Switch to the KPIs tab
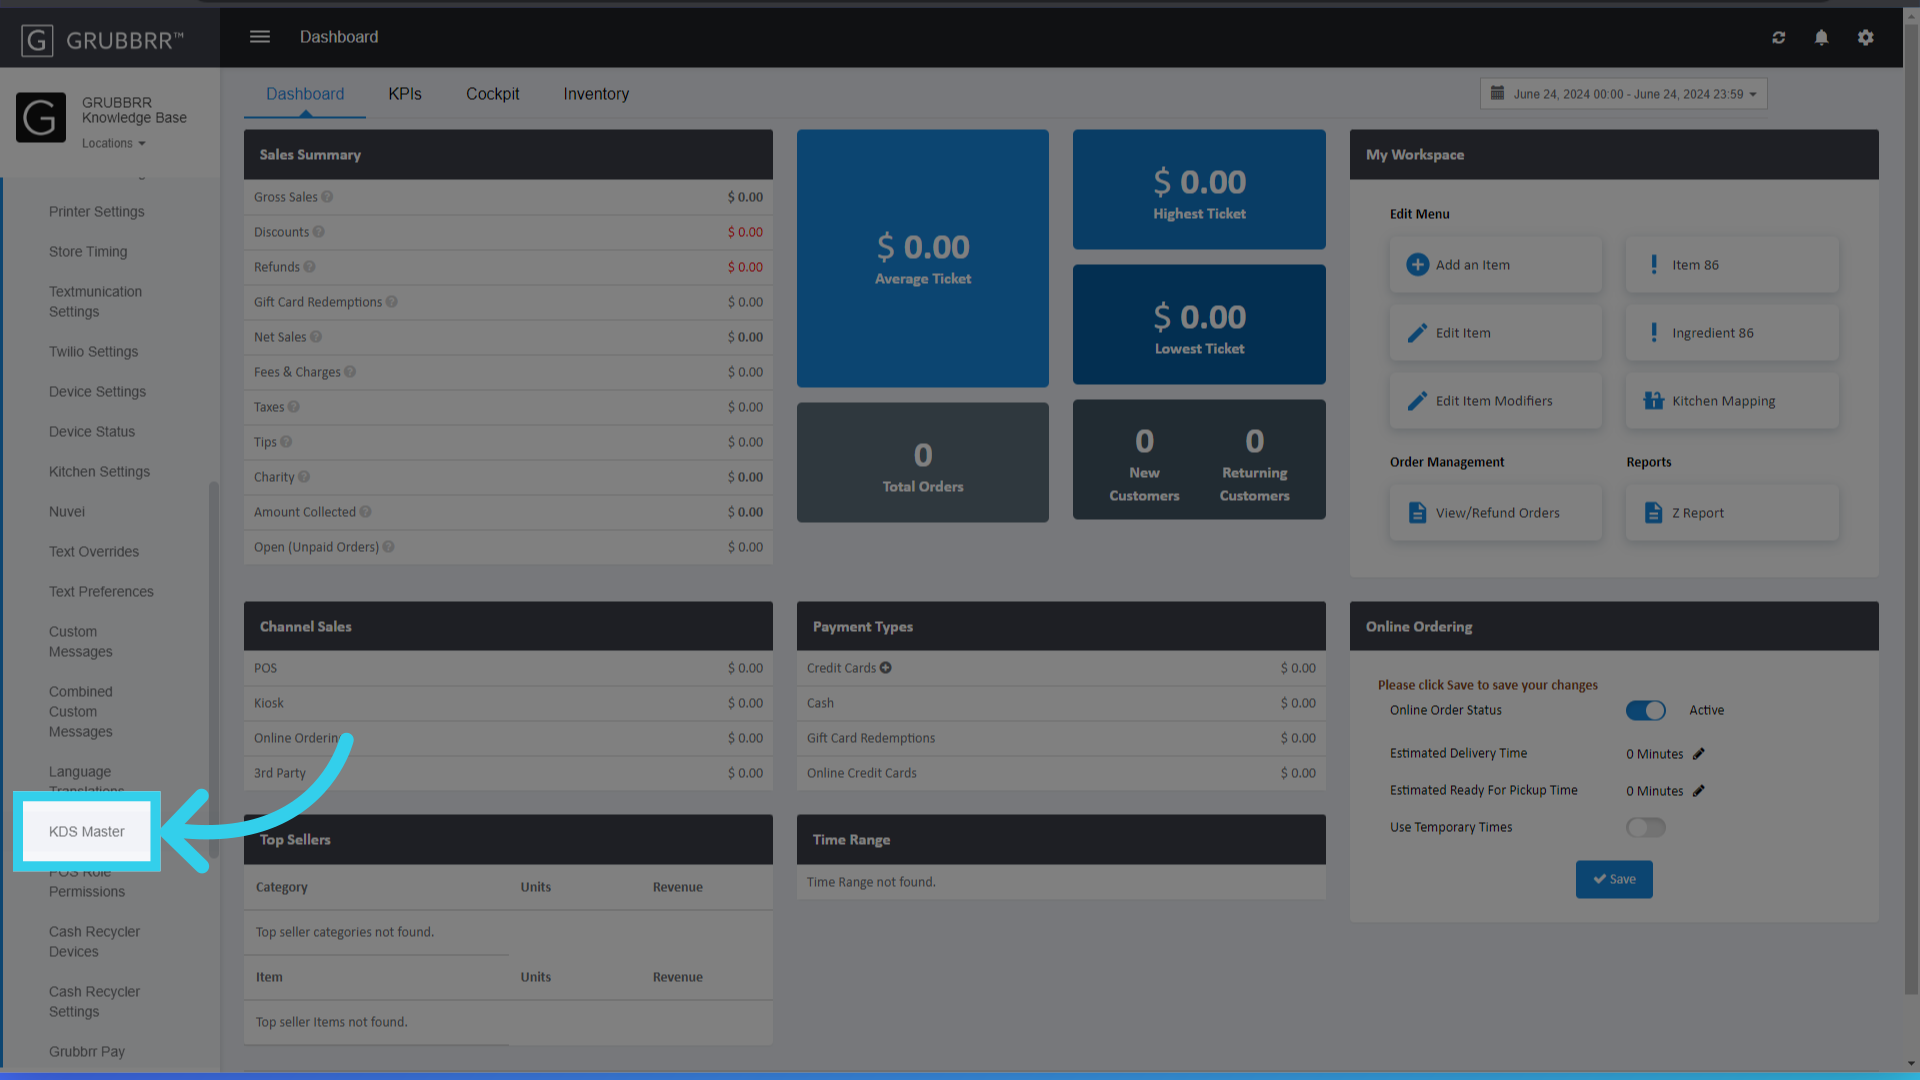1920x1080 pixels. tap(405, 94)
